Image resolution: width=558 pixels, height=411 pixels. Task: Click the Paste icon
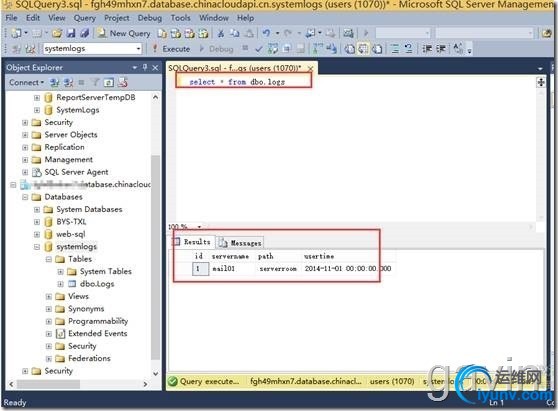249,33
